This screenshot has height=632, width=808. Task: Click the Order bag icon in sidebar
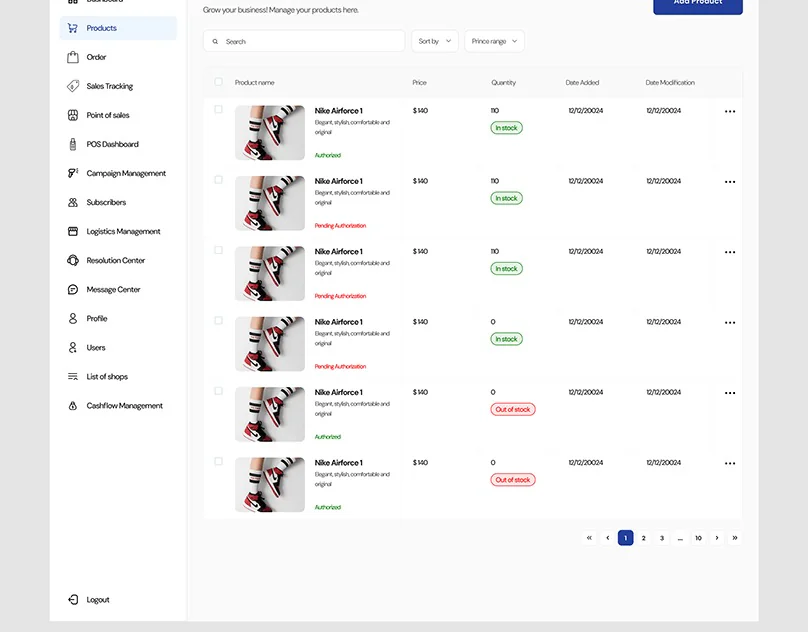click(73, 57)
